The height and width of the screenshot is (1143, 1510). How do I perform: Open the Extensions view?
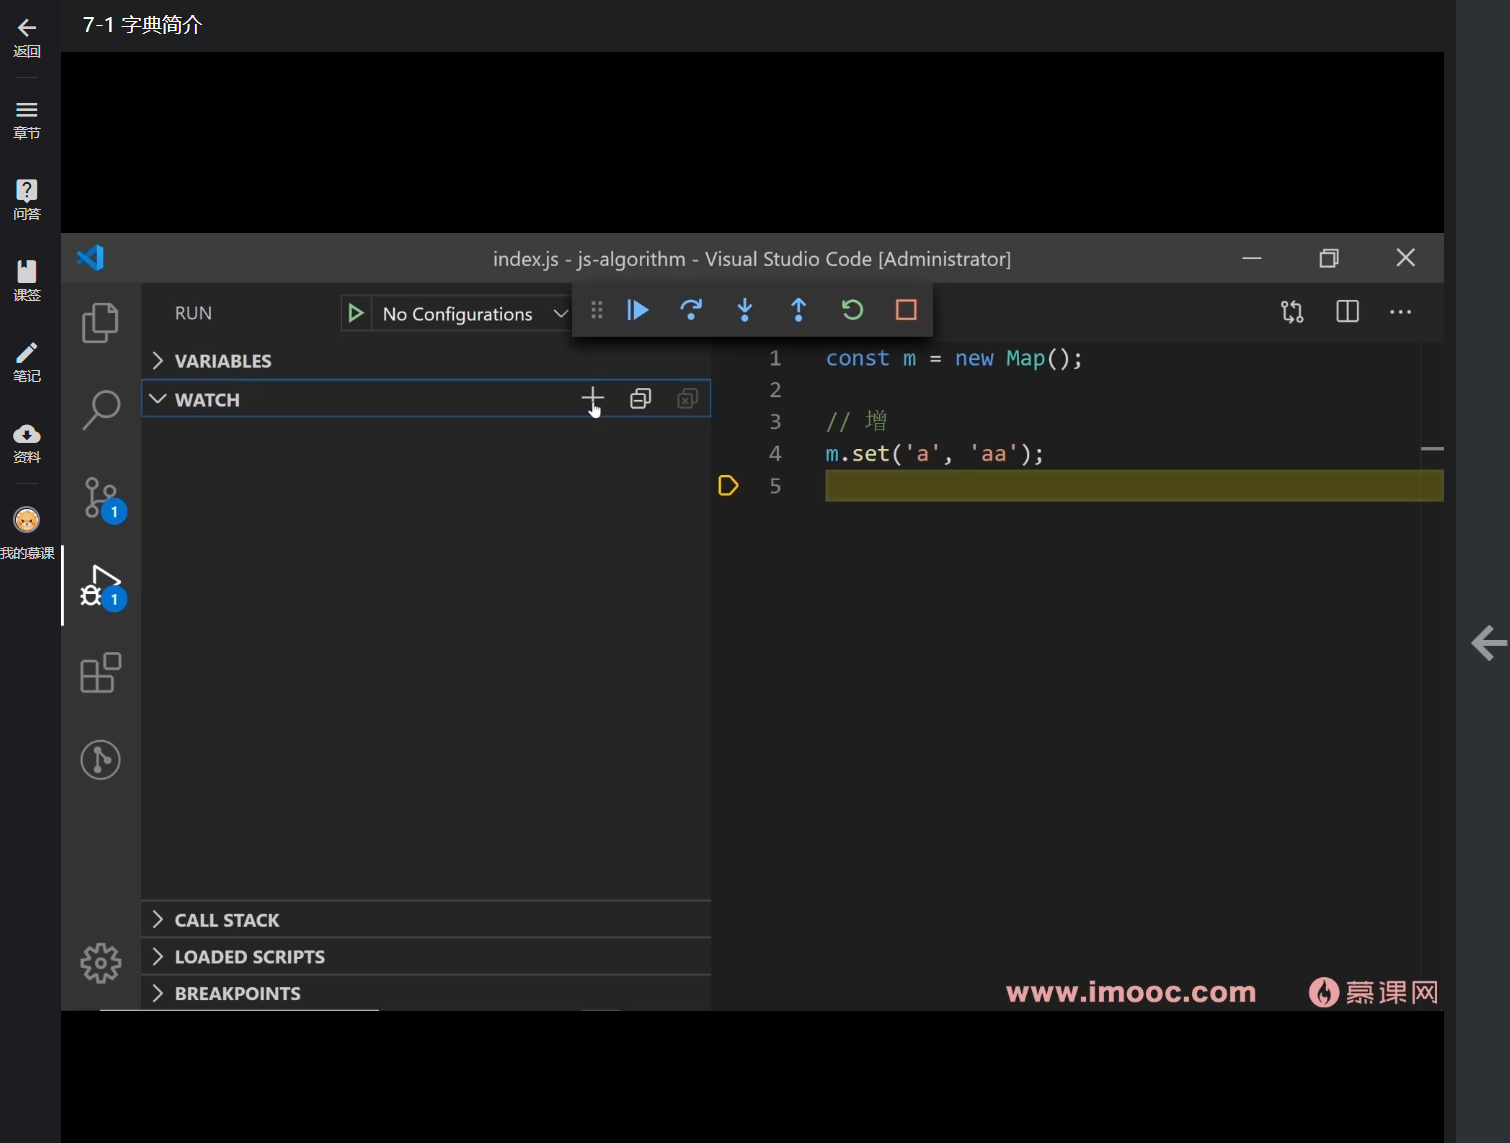click(x=100, y=673)
